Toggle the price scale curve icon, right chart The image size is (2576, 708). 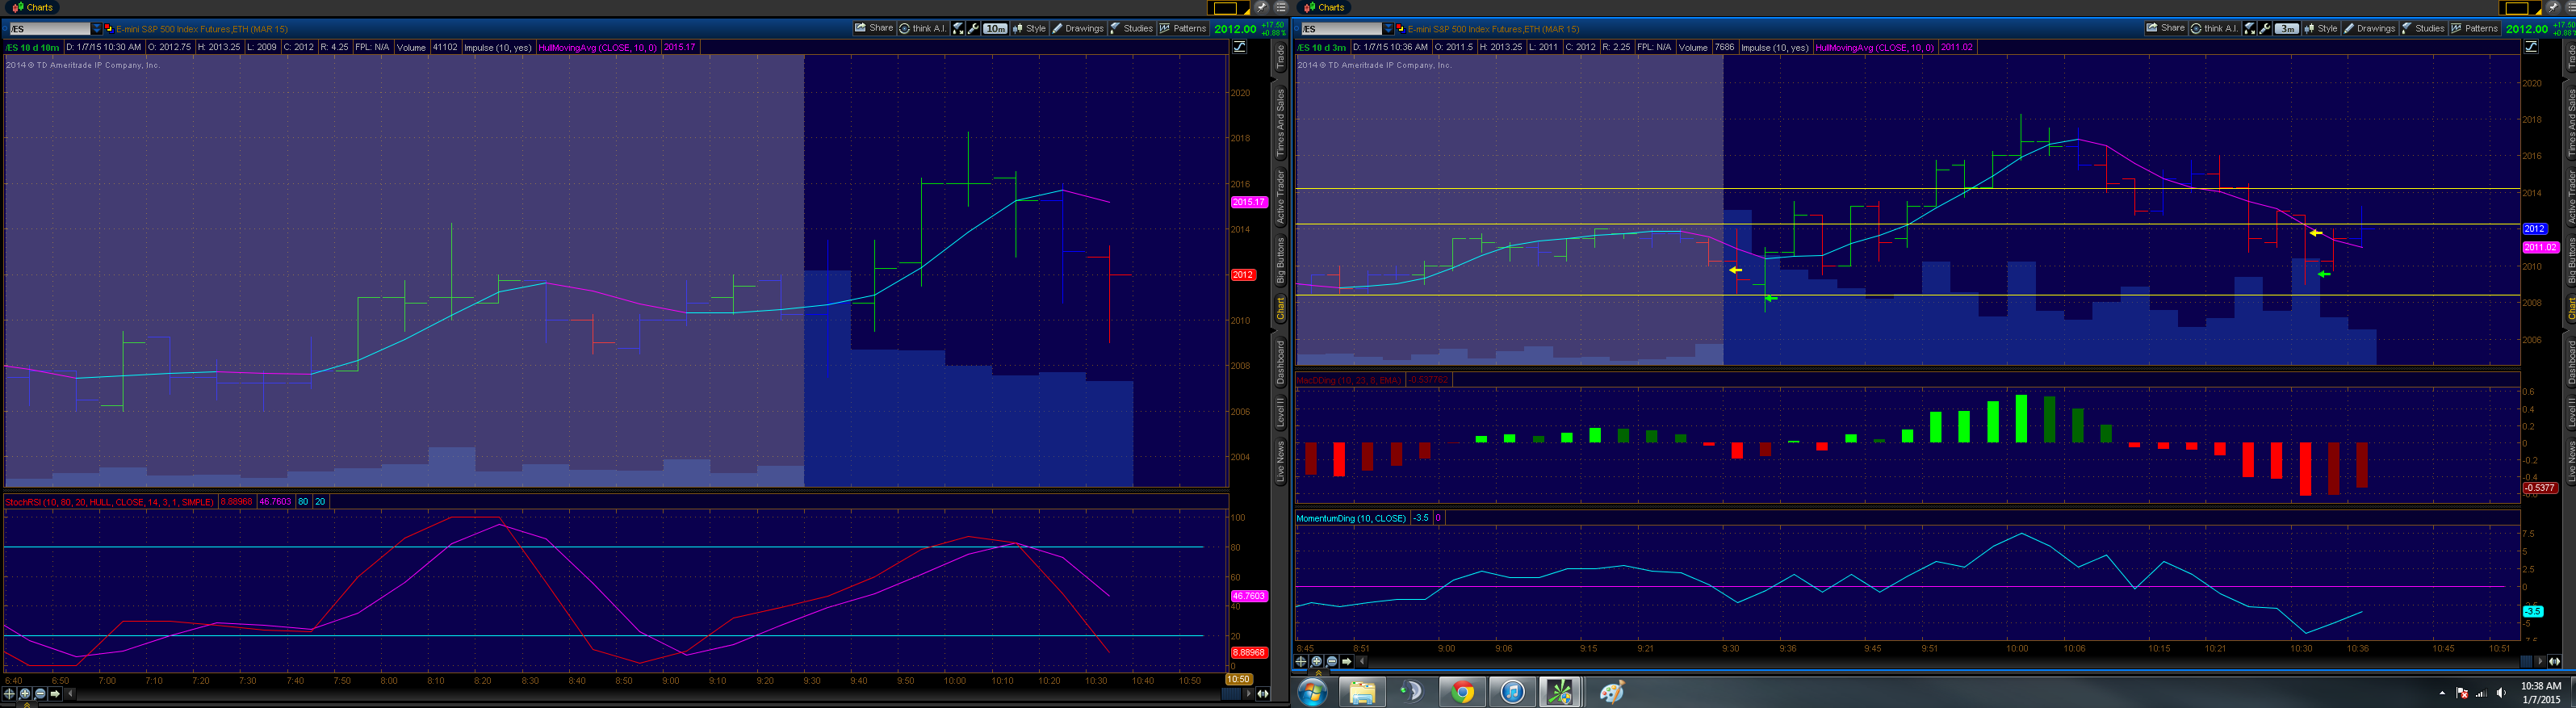pos(2532,47)
